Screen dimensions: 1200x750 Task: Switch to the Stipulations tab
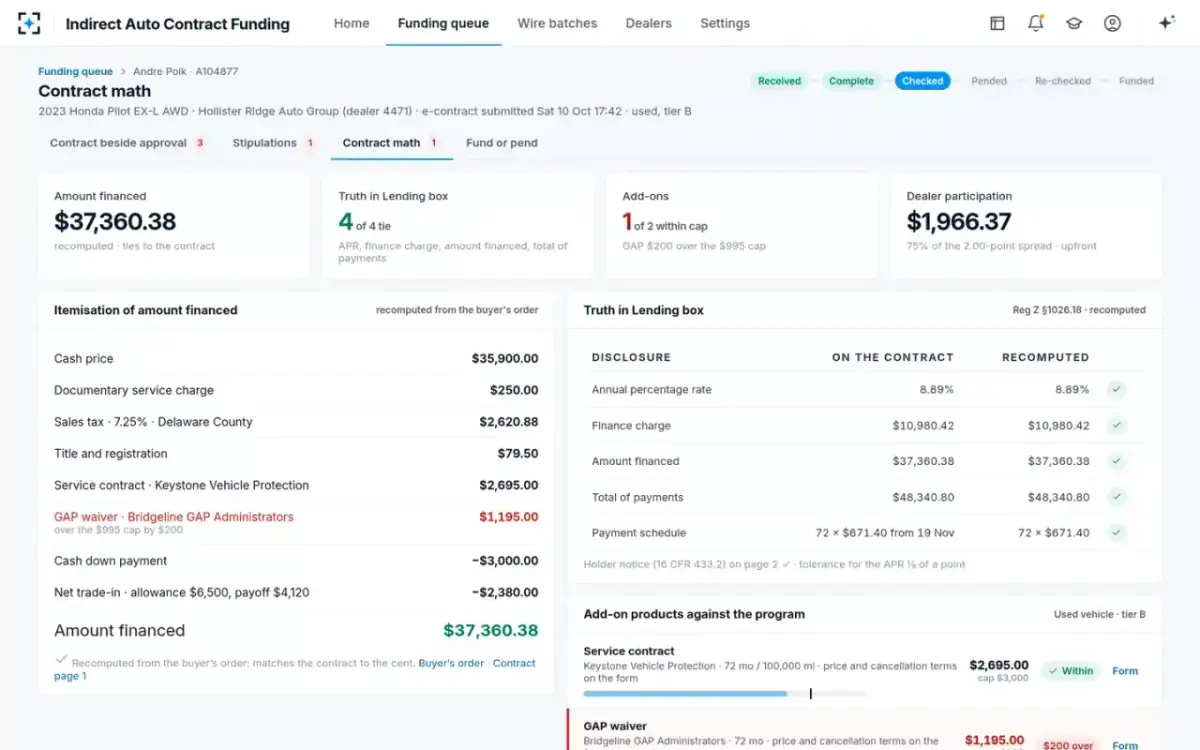click(273, 143)
